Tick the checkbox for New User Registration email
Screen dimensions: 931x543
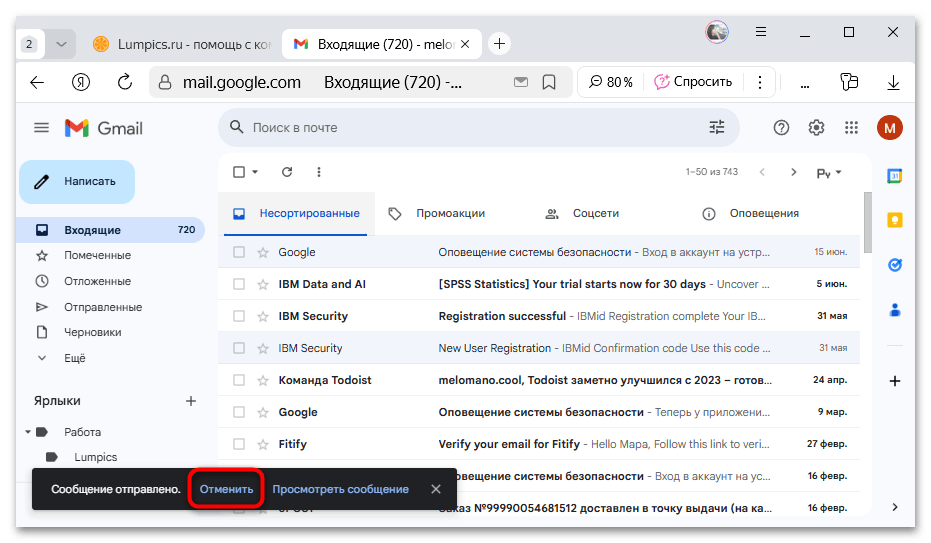coord(239,348)
